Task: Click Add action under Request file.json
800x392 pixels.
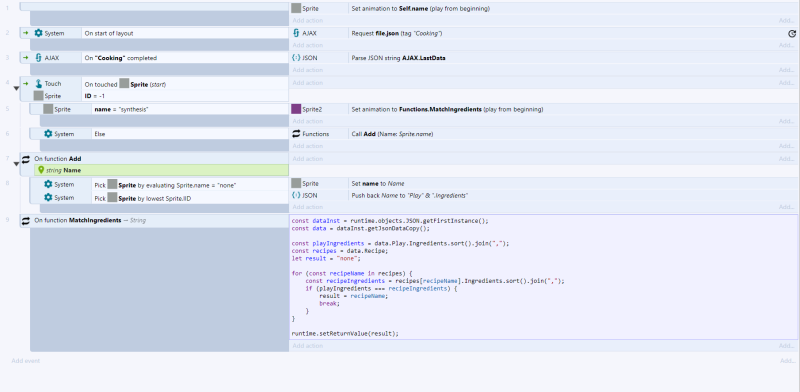Action: pos(307,45)
